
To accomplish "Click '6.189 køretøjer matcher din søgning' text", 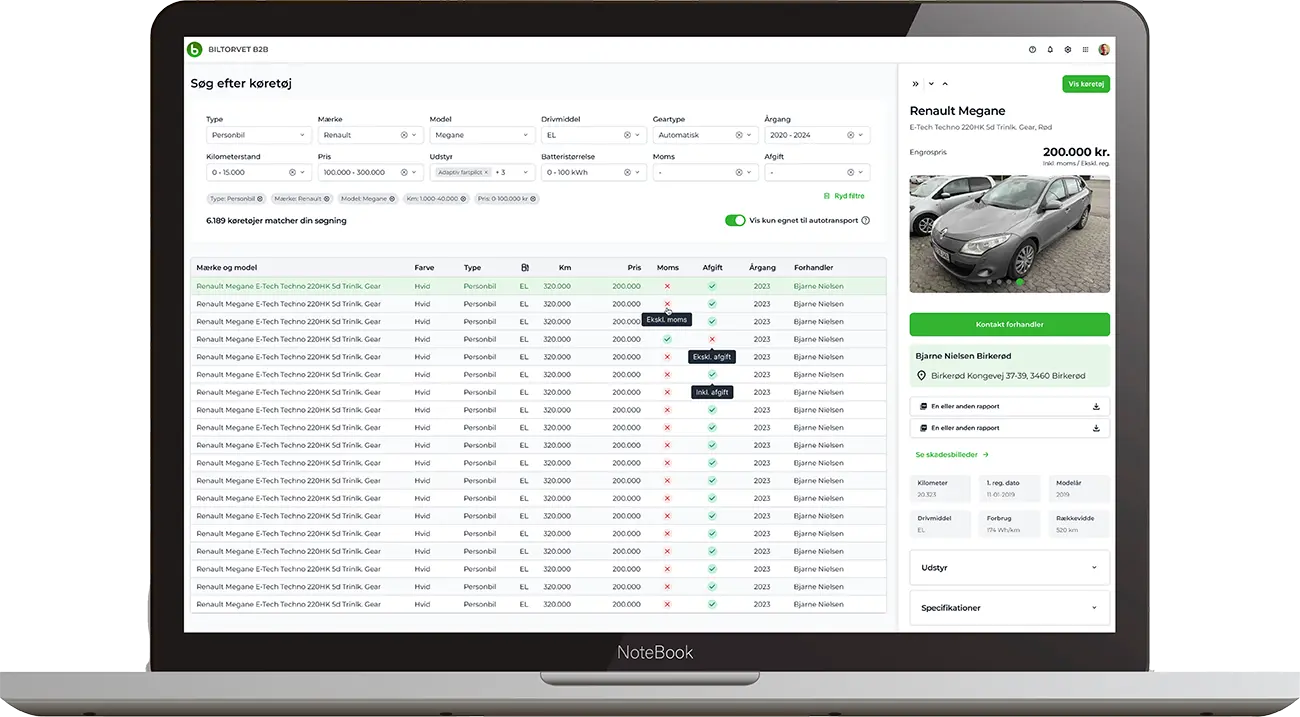I will (x=276, y=220).
